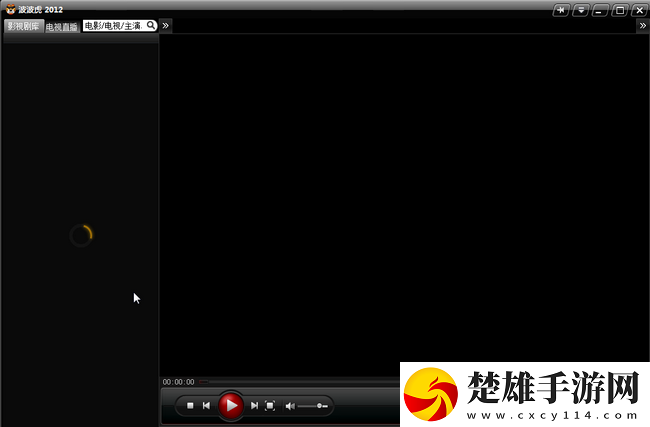Expand the right side panel chevron
Viewport: 650px width, 427px height.
[x=643, y=26]
